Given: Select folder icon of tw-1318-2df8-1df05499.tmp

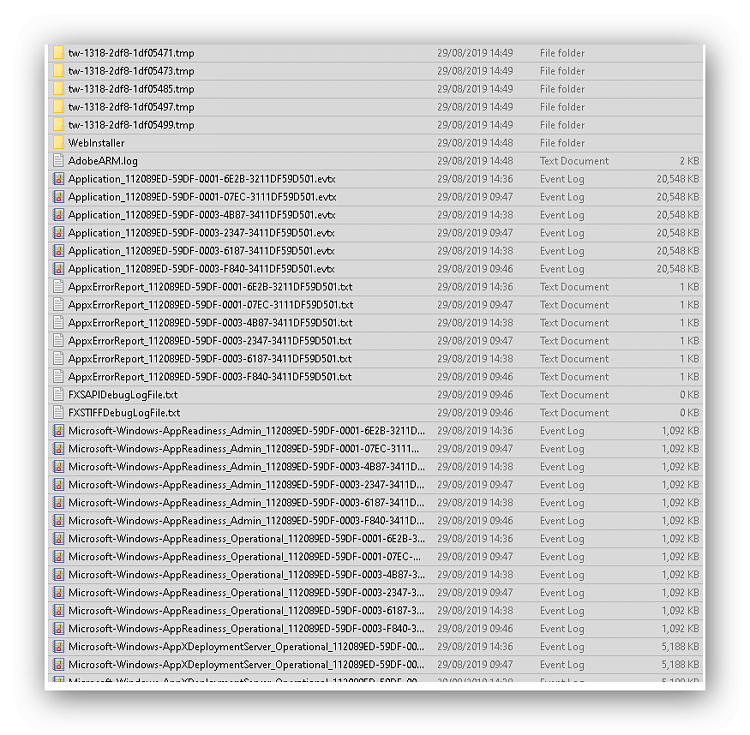Looking at the screenshot, I should point(58,125).
